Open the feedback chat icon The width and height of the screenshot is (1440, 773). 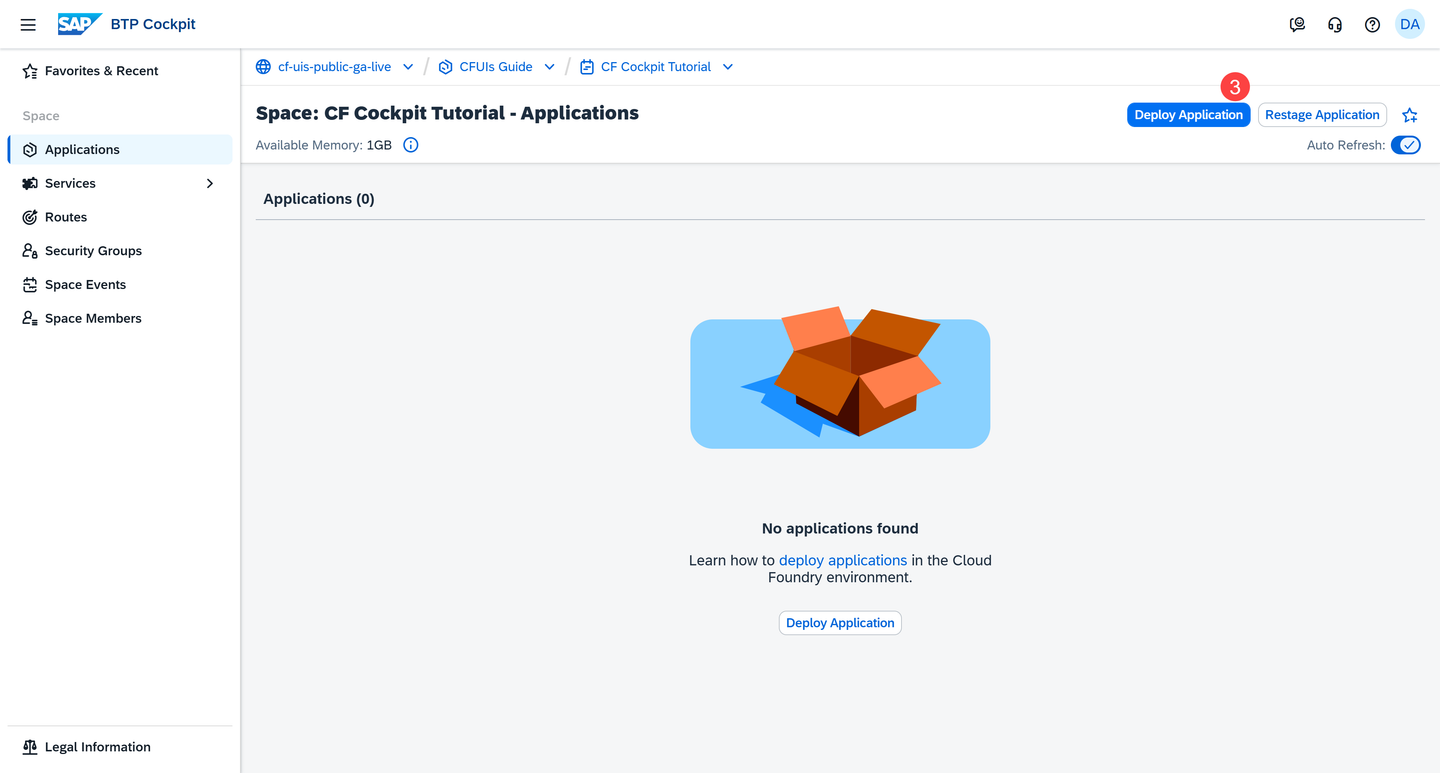pyautogui.click(x=1297, y=25)
